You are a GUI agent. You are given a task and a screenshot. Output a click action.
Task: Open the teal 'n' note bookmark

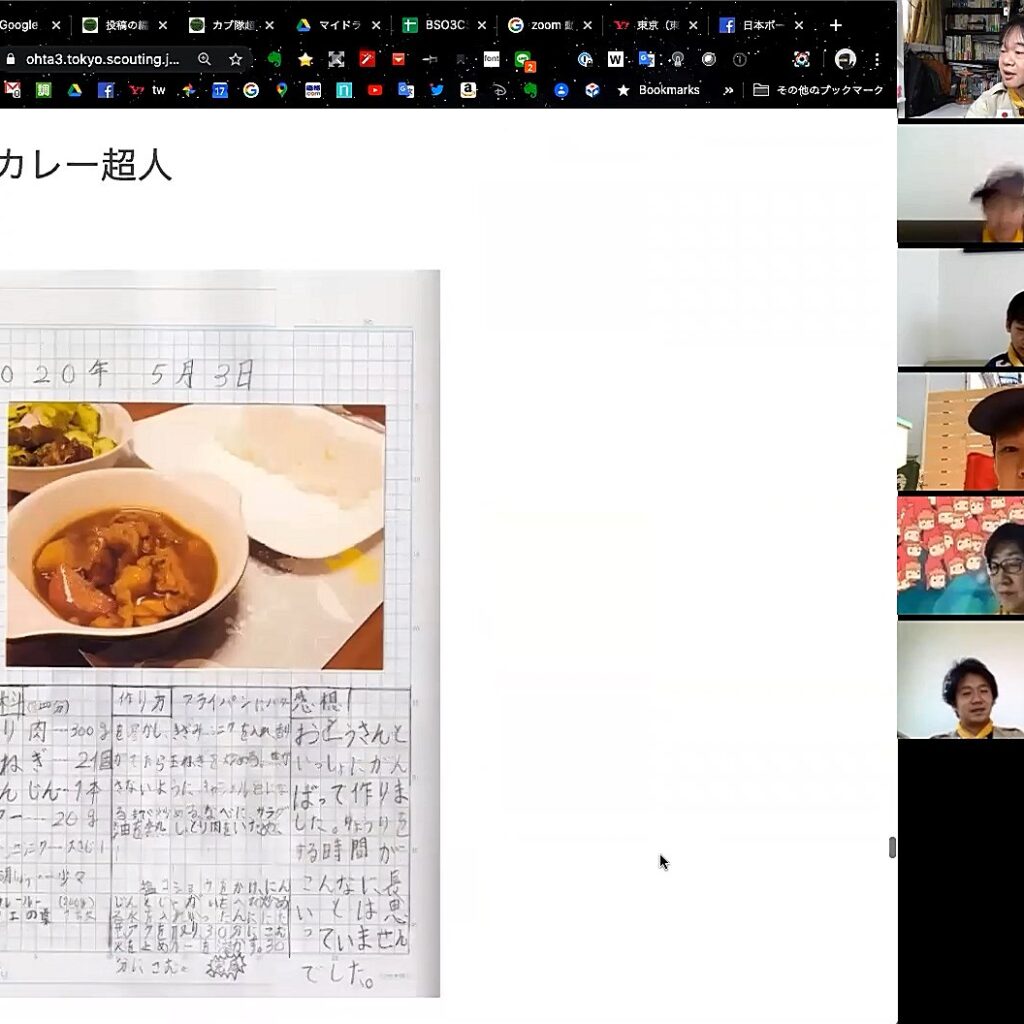coord(344,90)
